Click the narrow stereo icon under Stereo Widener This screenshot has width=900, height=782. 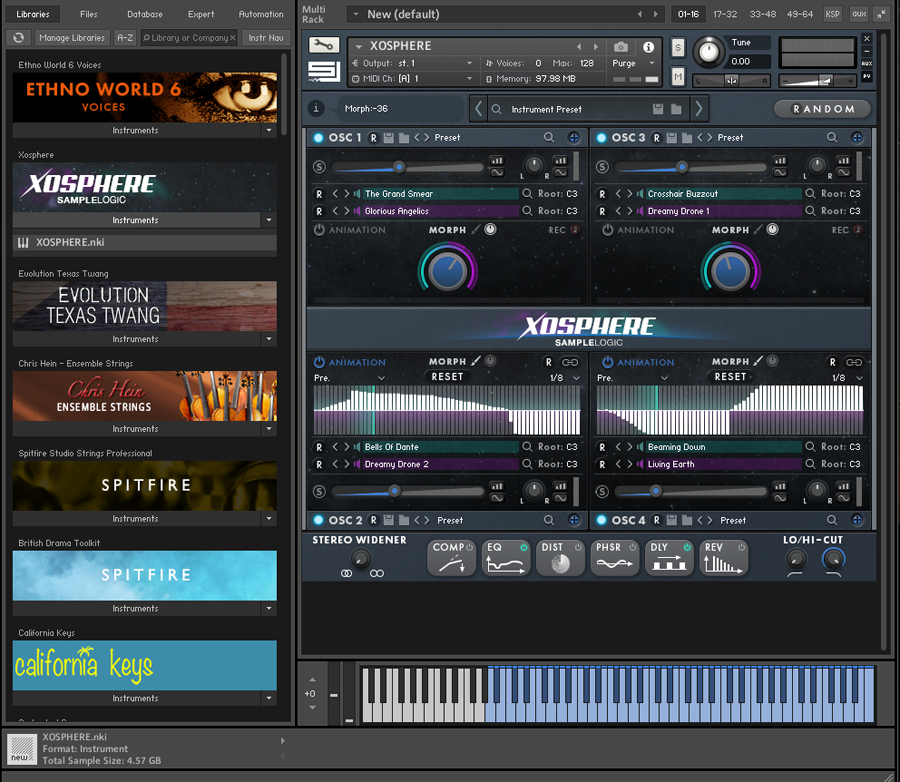346,573
